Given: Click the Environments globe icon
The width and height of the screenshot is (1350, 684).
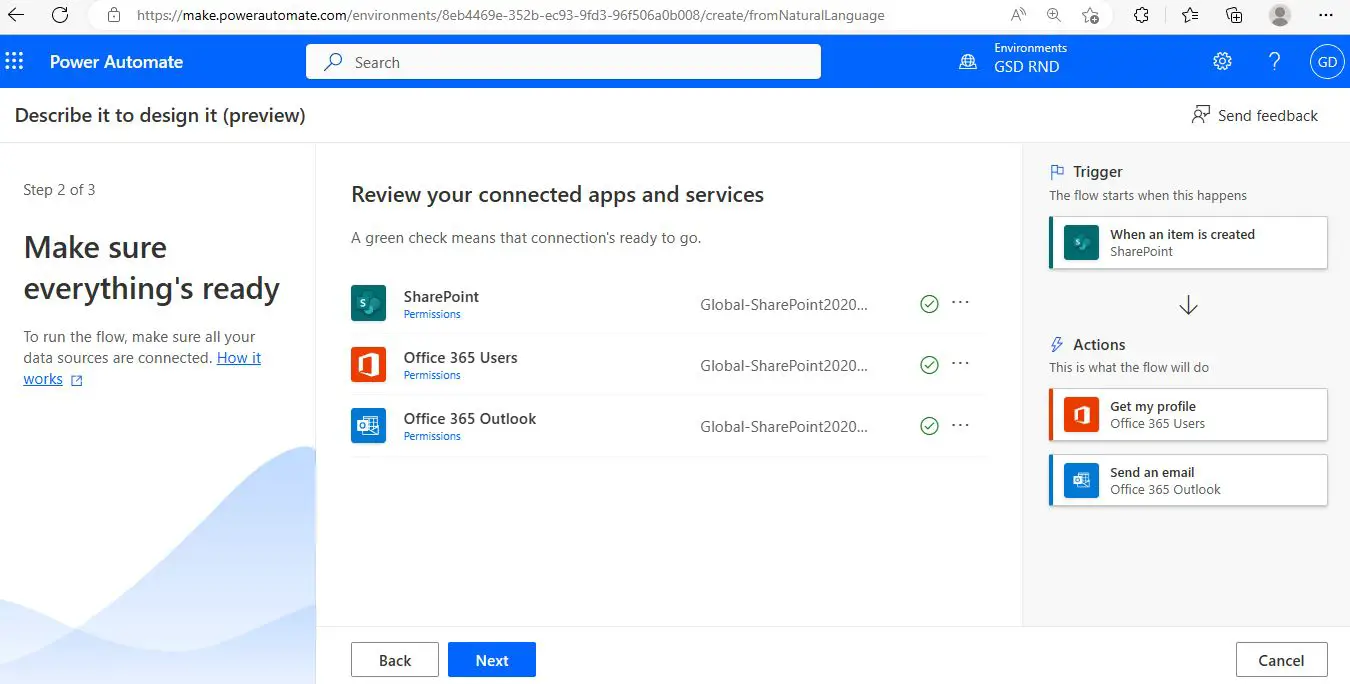Looking at the screenshot, I should click(967, 62).
